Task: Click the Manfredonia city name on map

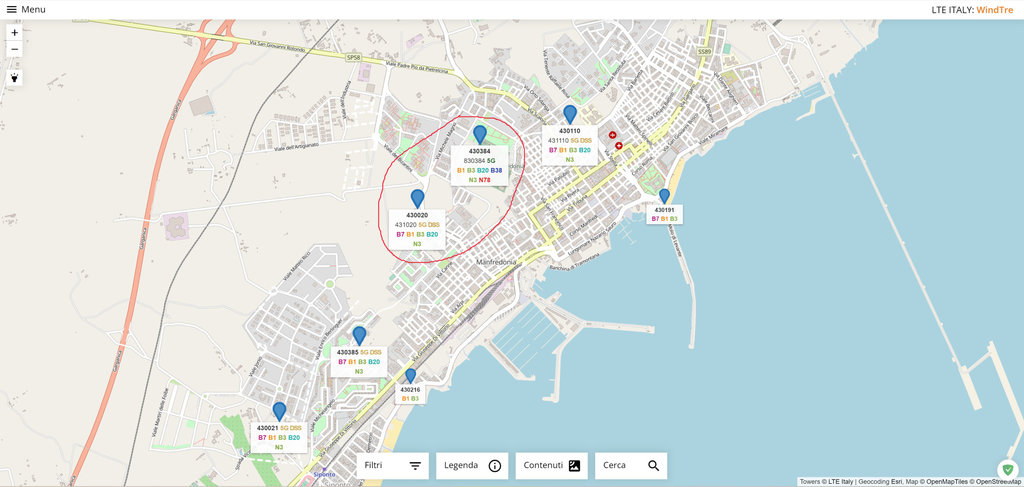Action: [497, 262]
